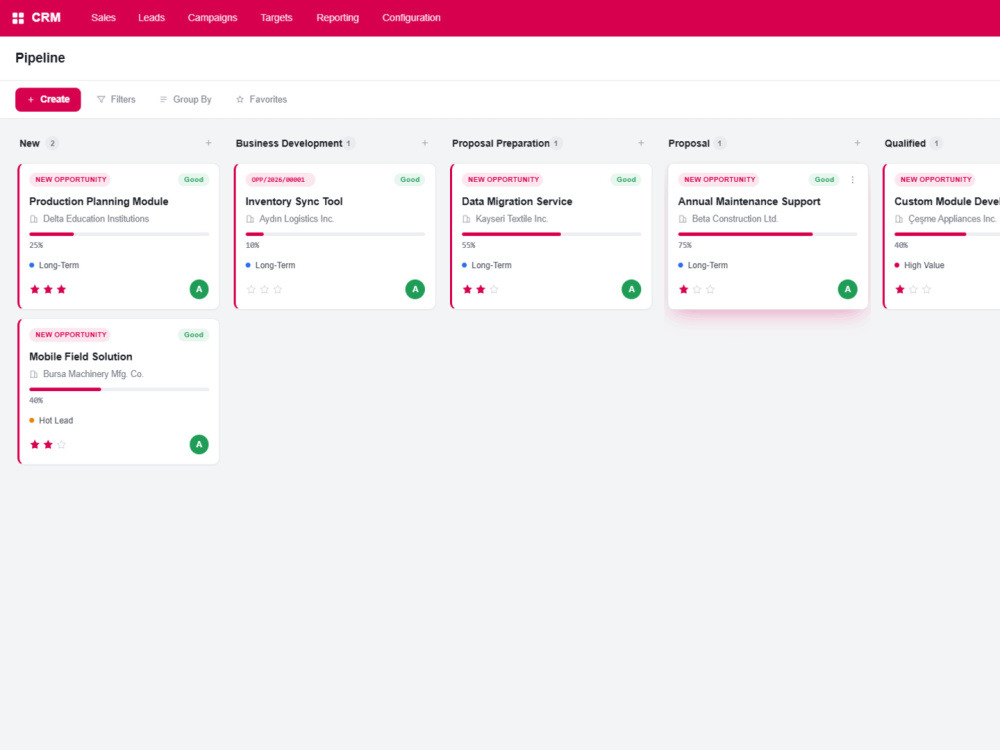Click company icon beside Bursa Machinery Mfg. Co.

tap(34, 374)
